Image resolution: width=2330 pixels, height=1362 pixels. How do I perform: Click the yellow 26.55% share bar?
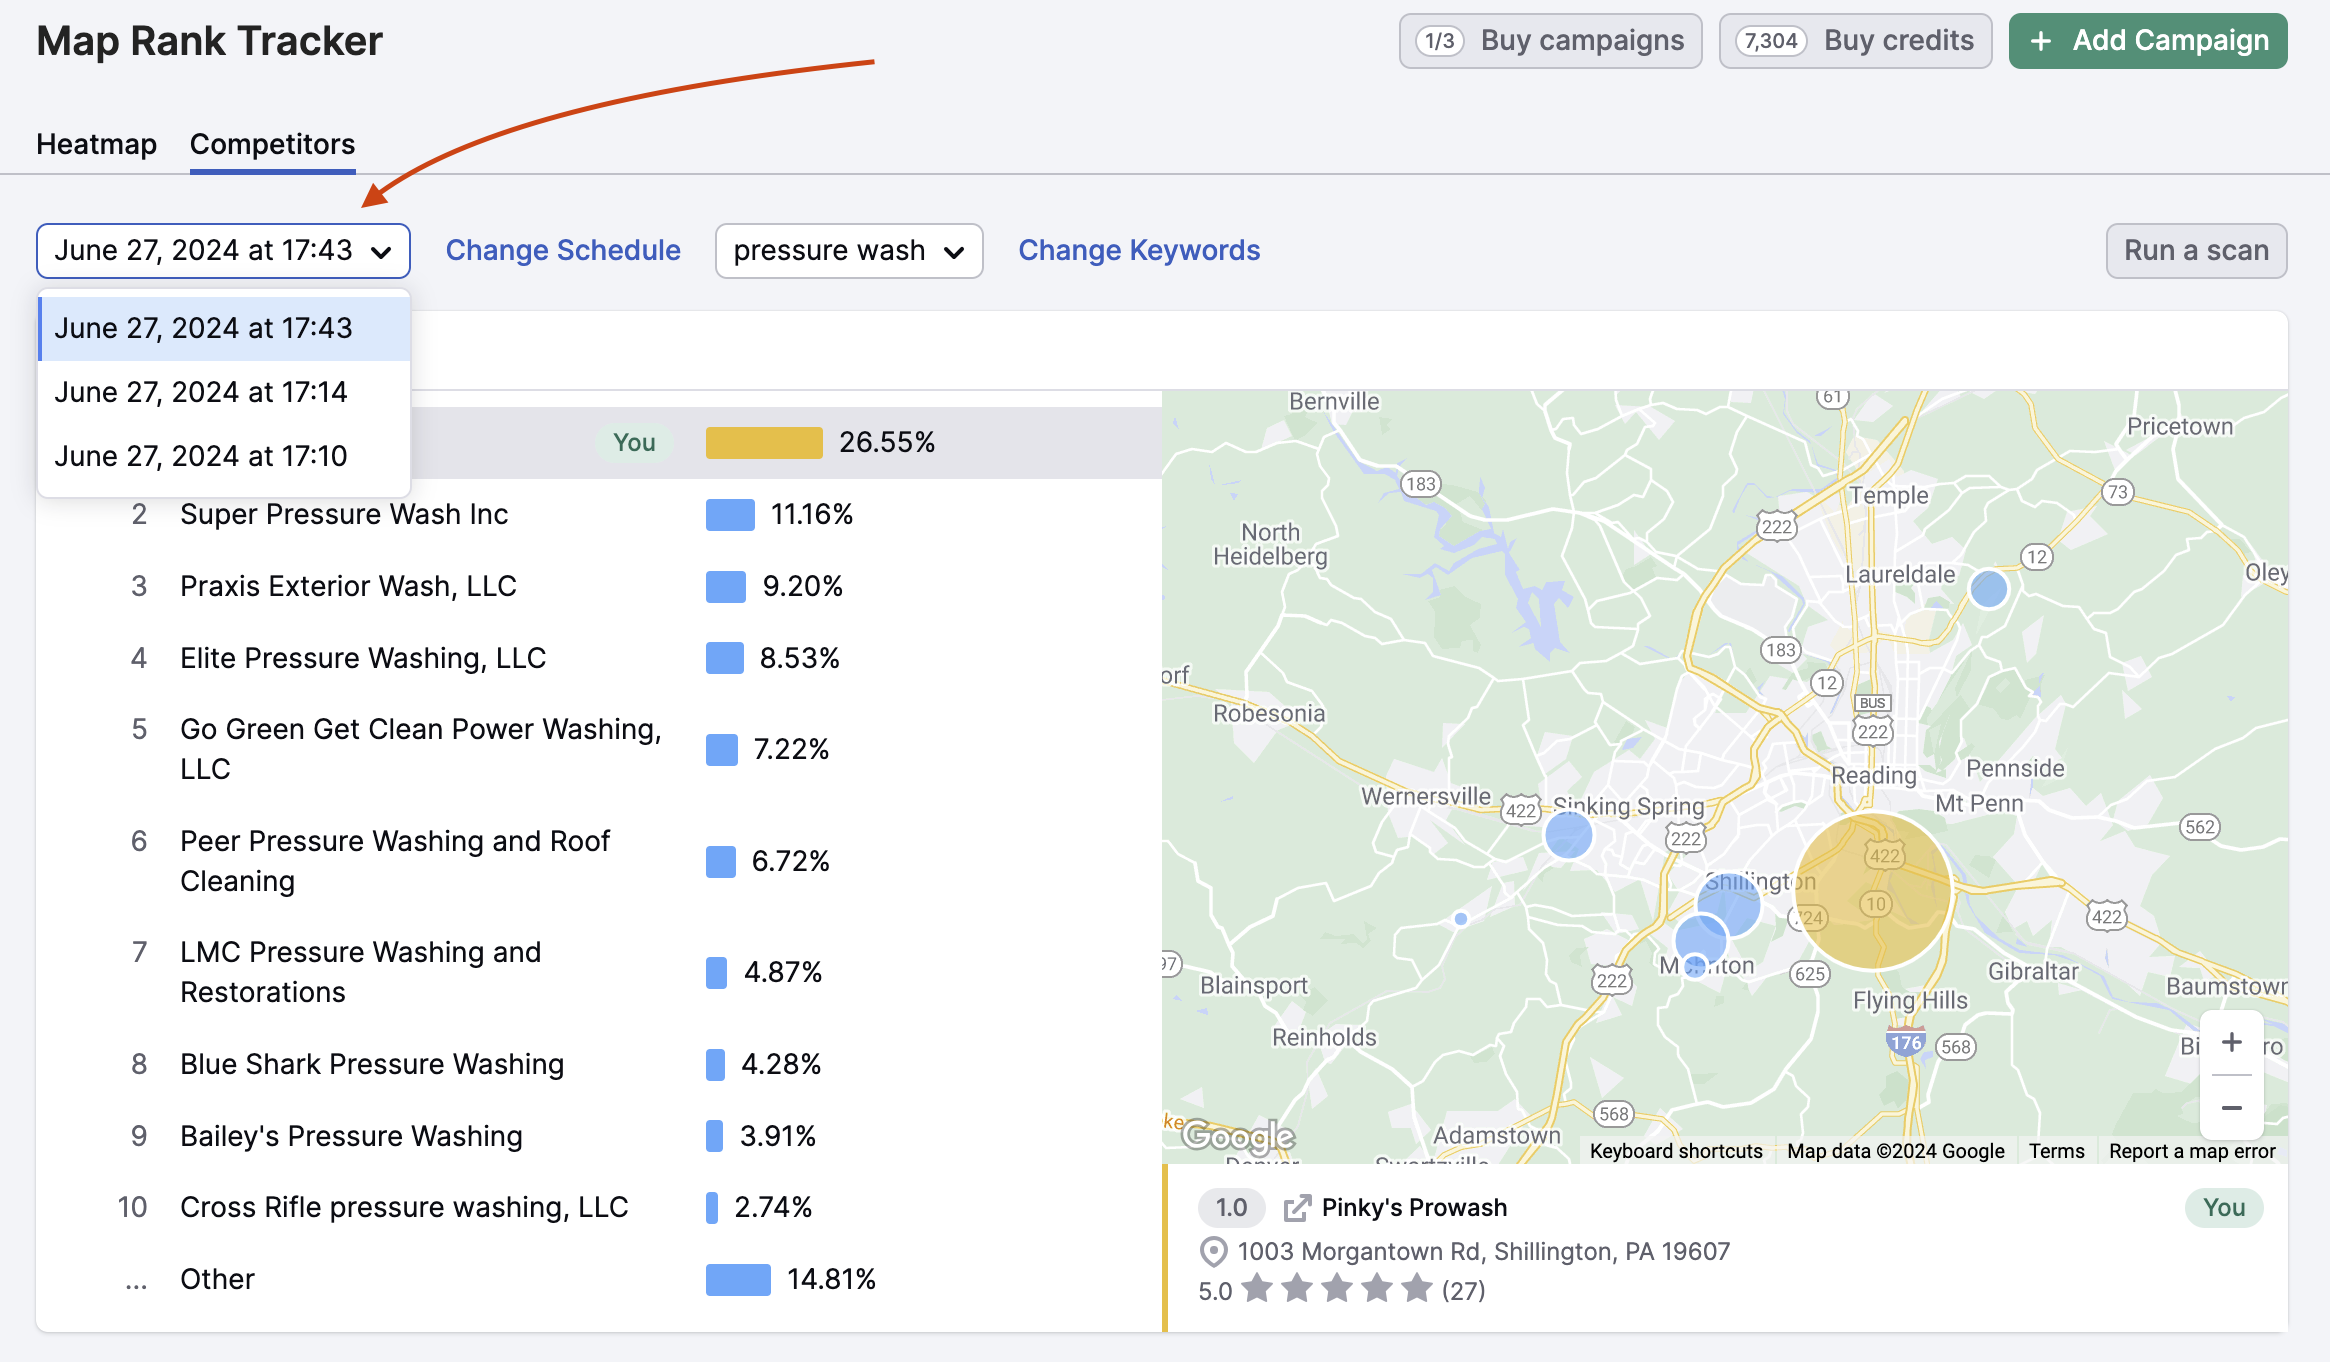pos(764,442)
